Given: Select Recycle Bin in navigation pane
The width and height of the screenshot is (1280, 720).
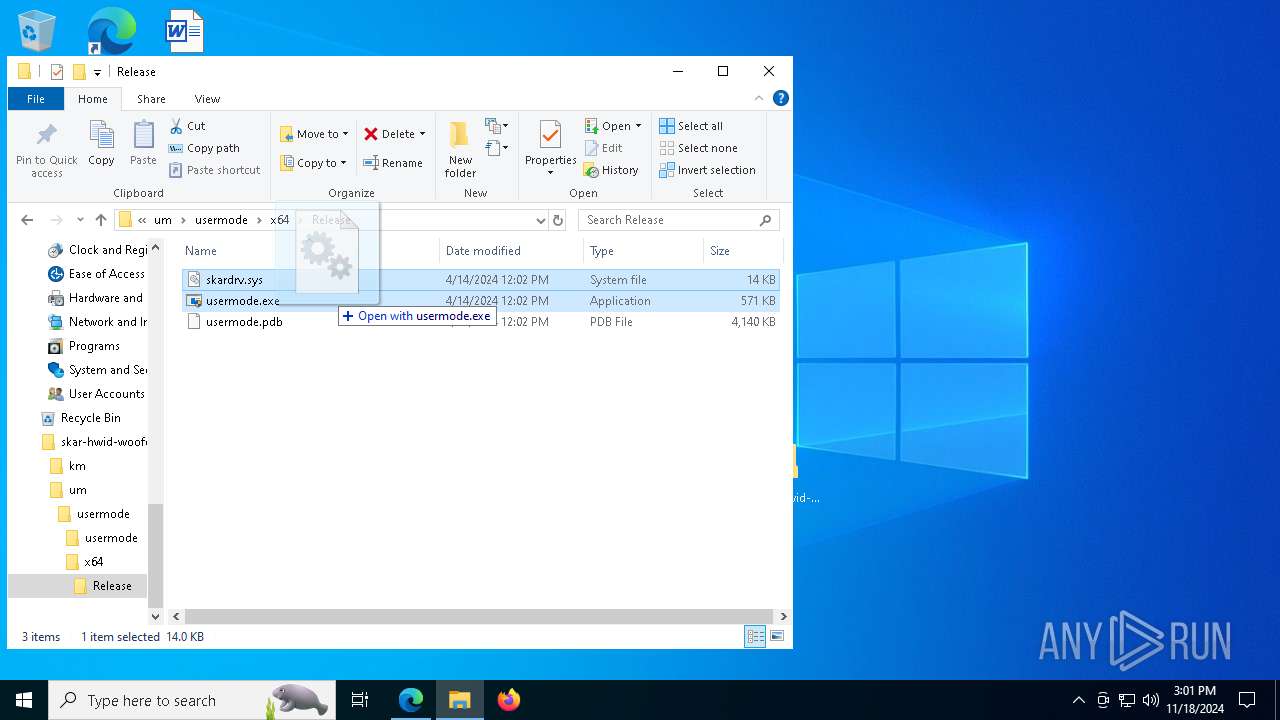Looking at the screenshot, I should coord(81,418).
